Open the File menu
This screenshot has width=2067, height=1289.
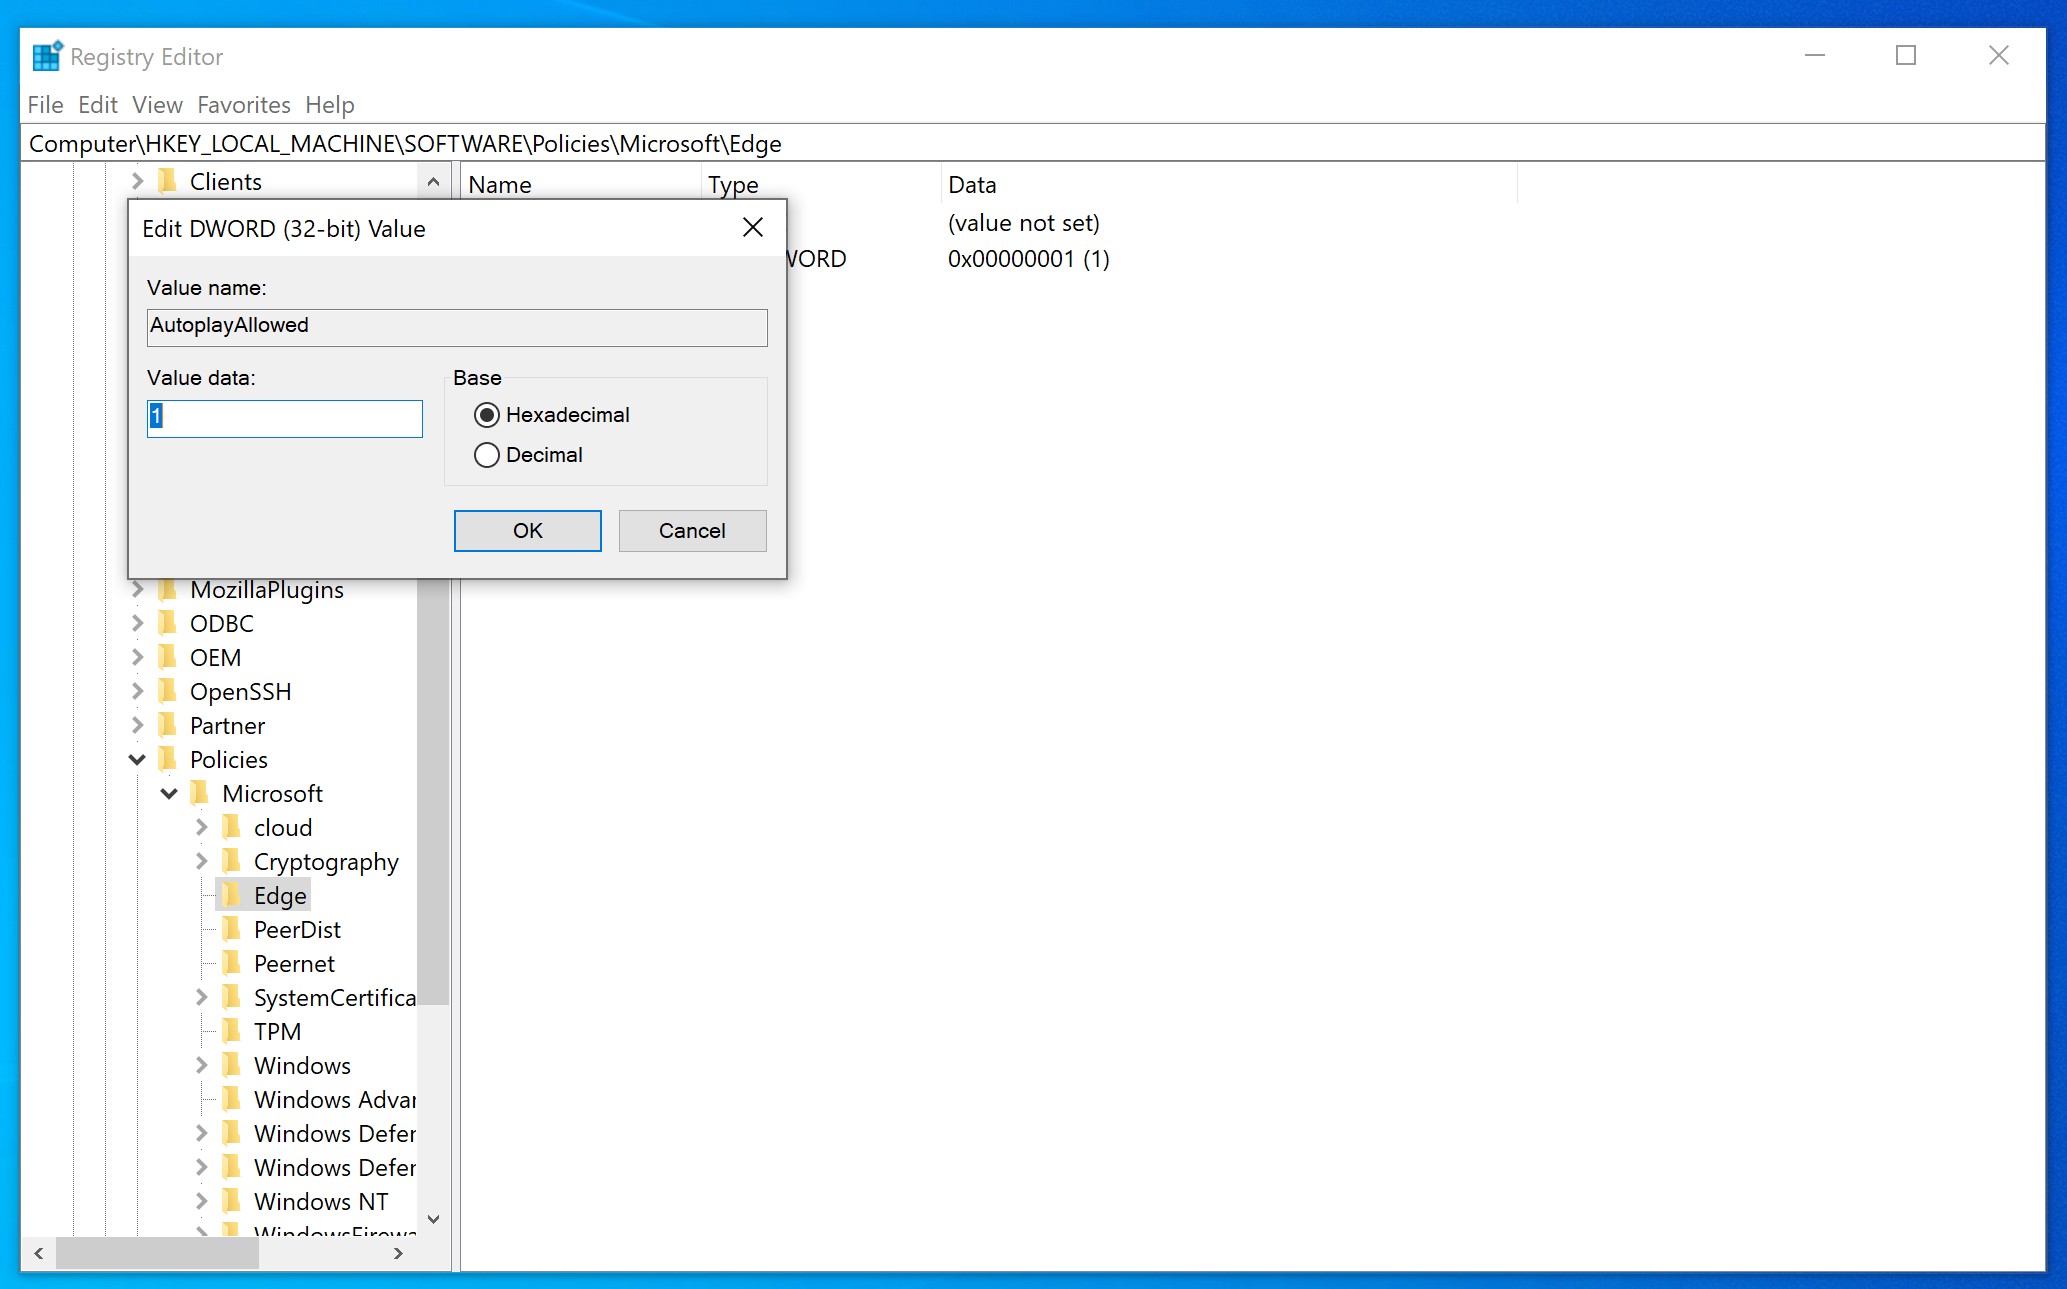[46, 104]
